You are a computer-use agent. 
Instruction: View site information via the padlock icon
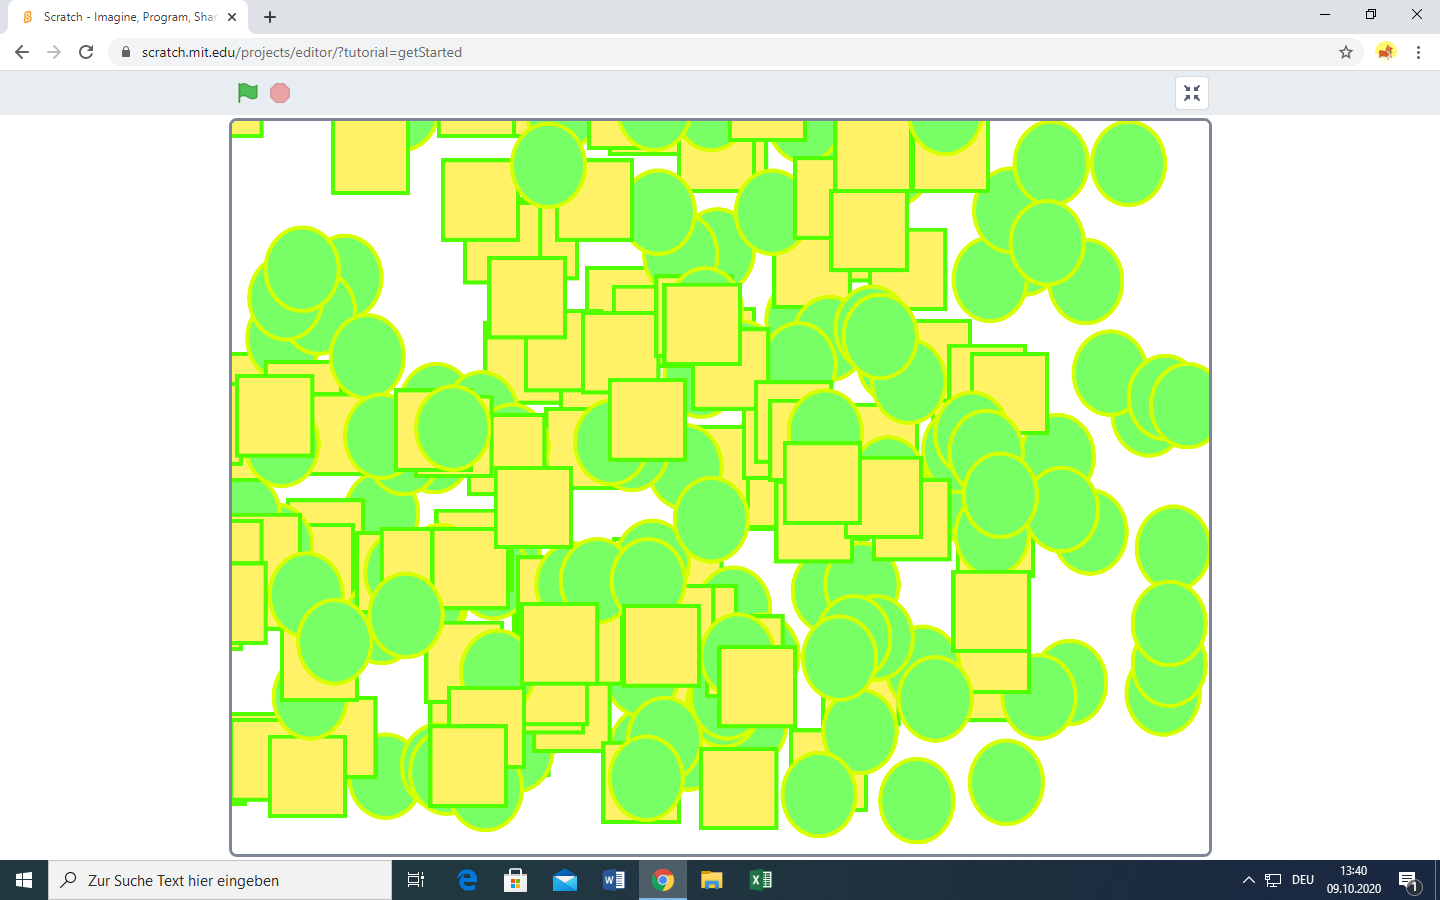coord(126,52)
